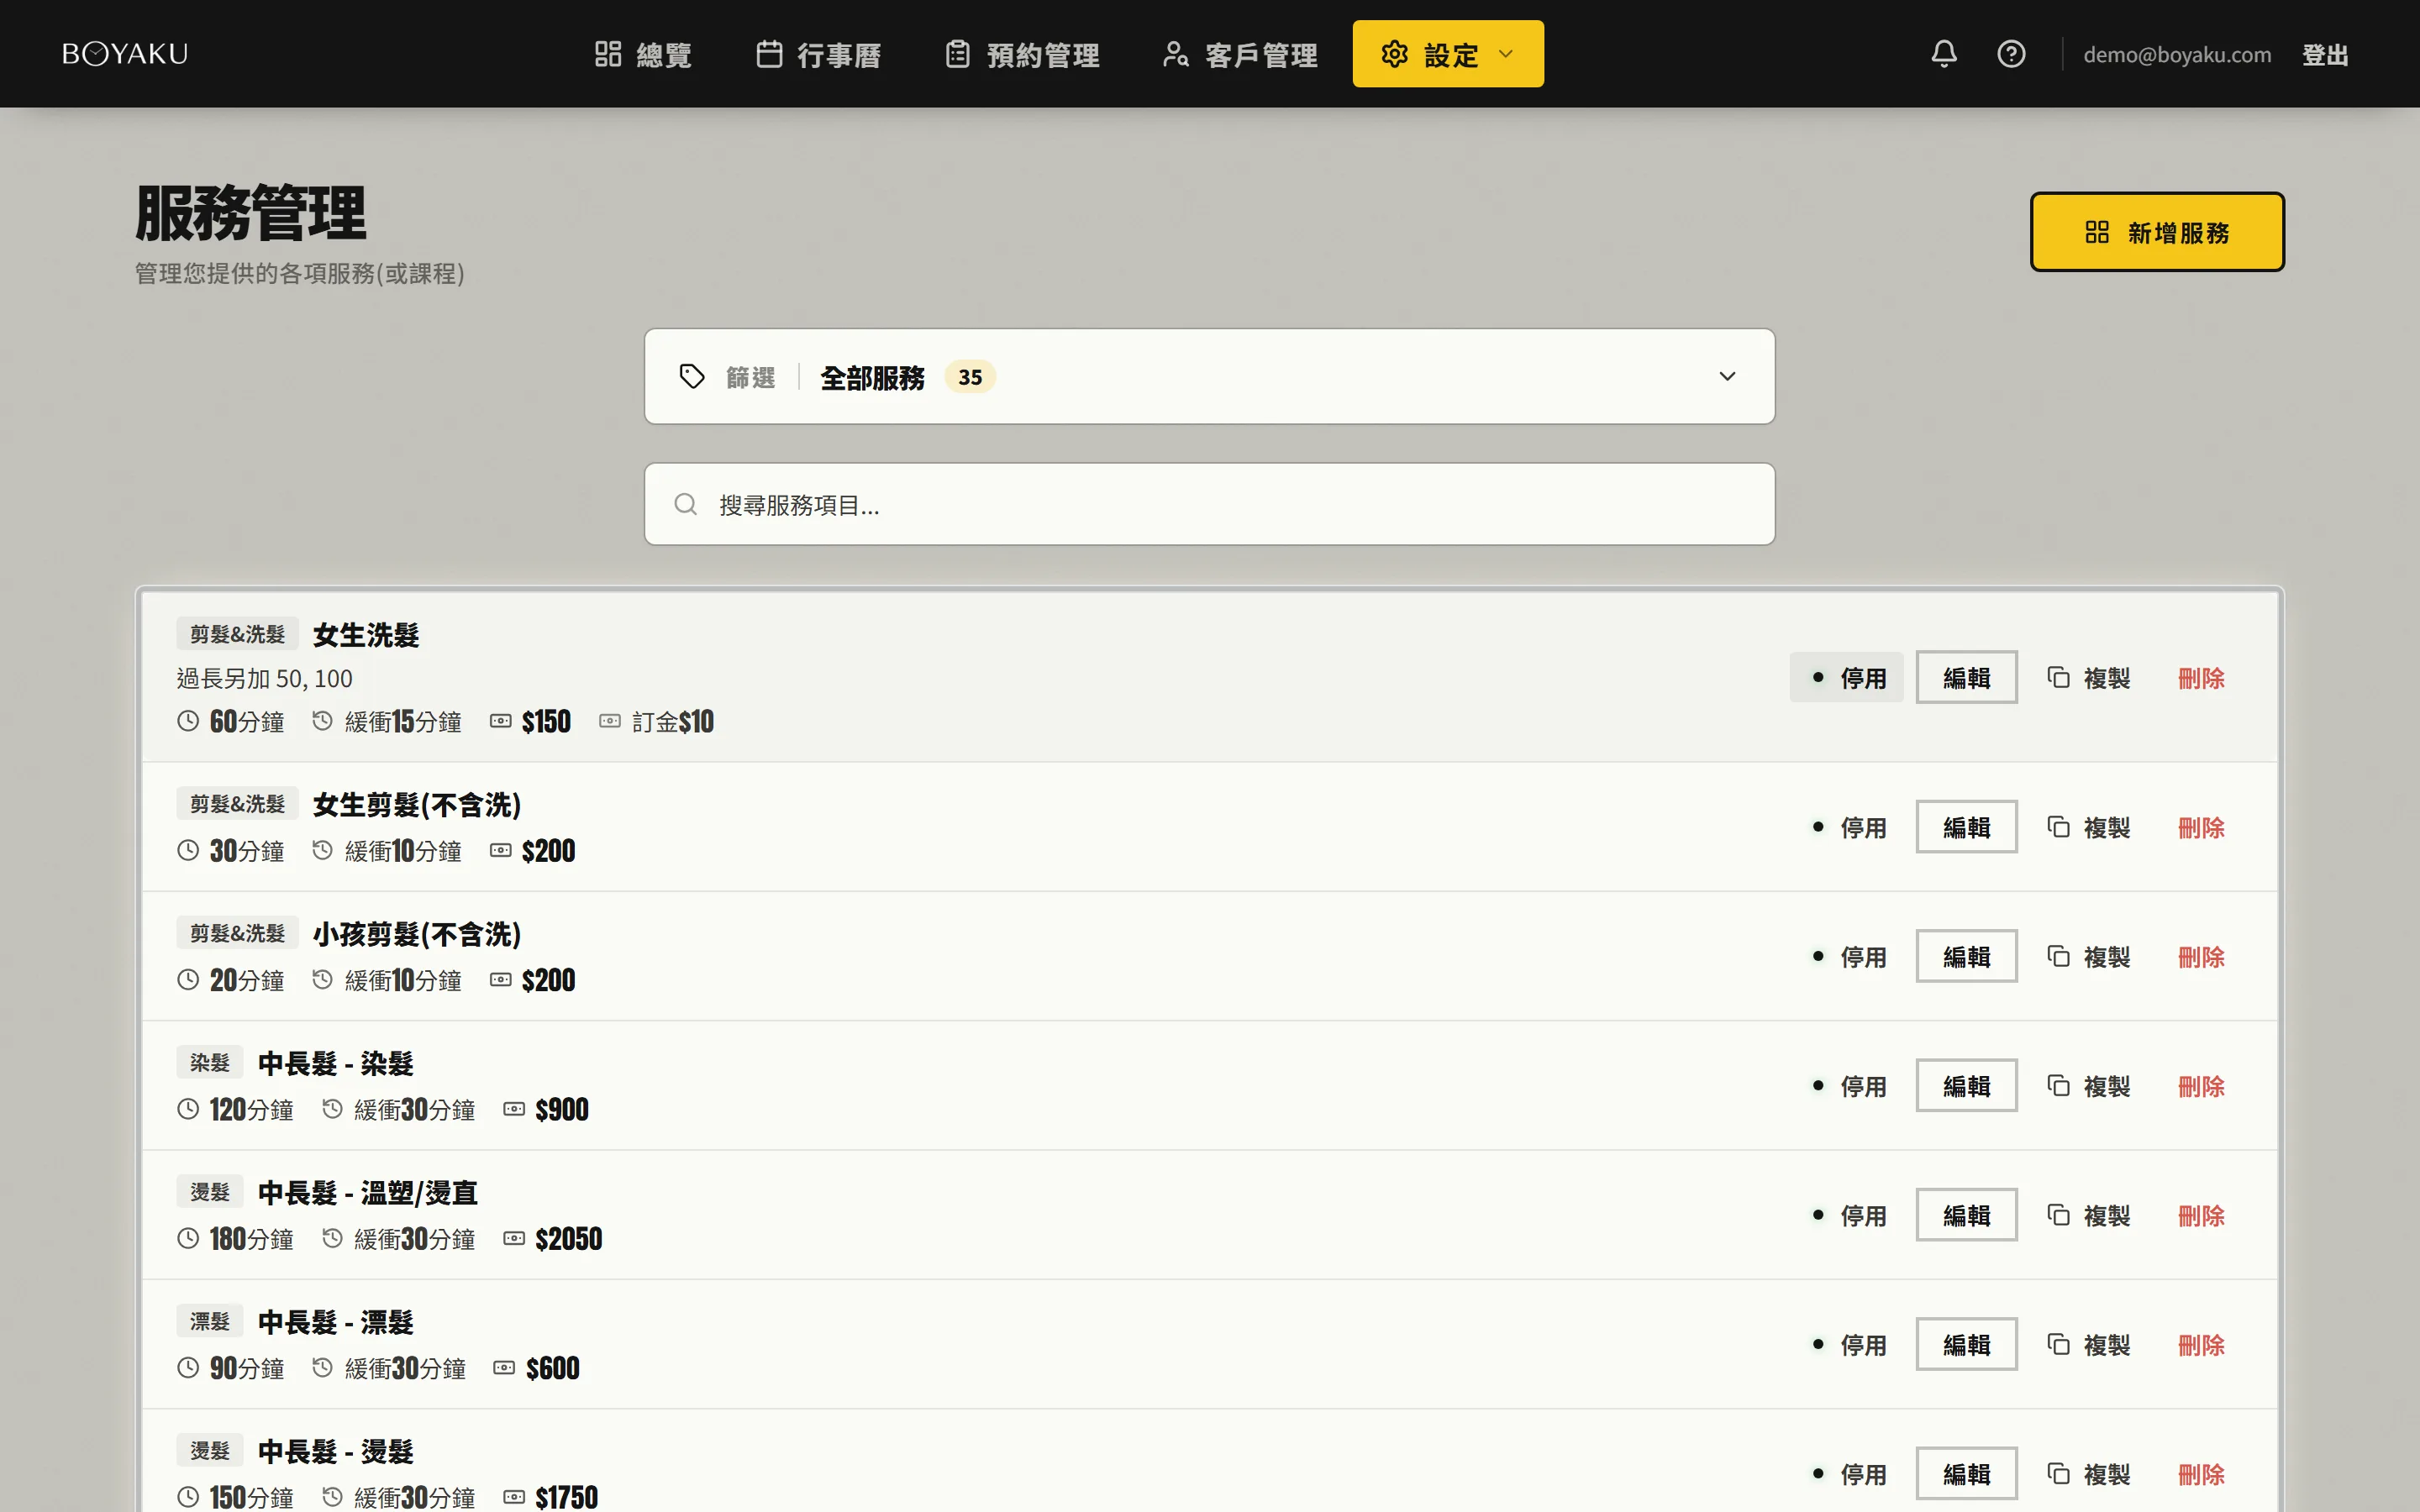This screenshot has width=2420, height=1512.
Task: Click the demo@boyaku.com account label
Action: [x=2176, y=54]
